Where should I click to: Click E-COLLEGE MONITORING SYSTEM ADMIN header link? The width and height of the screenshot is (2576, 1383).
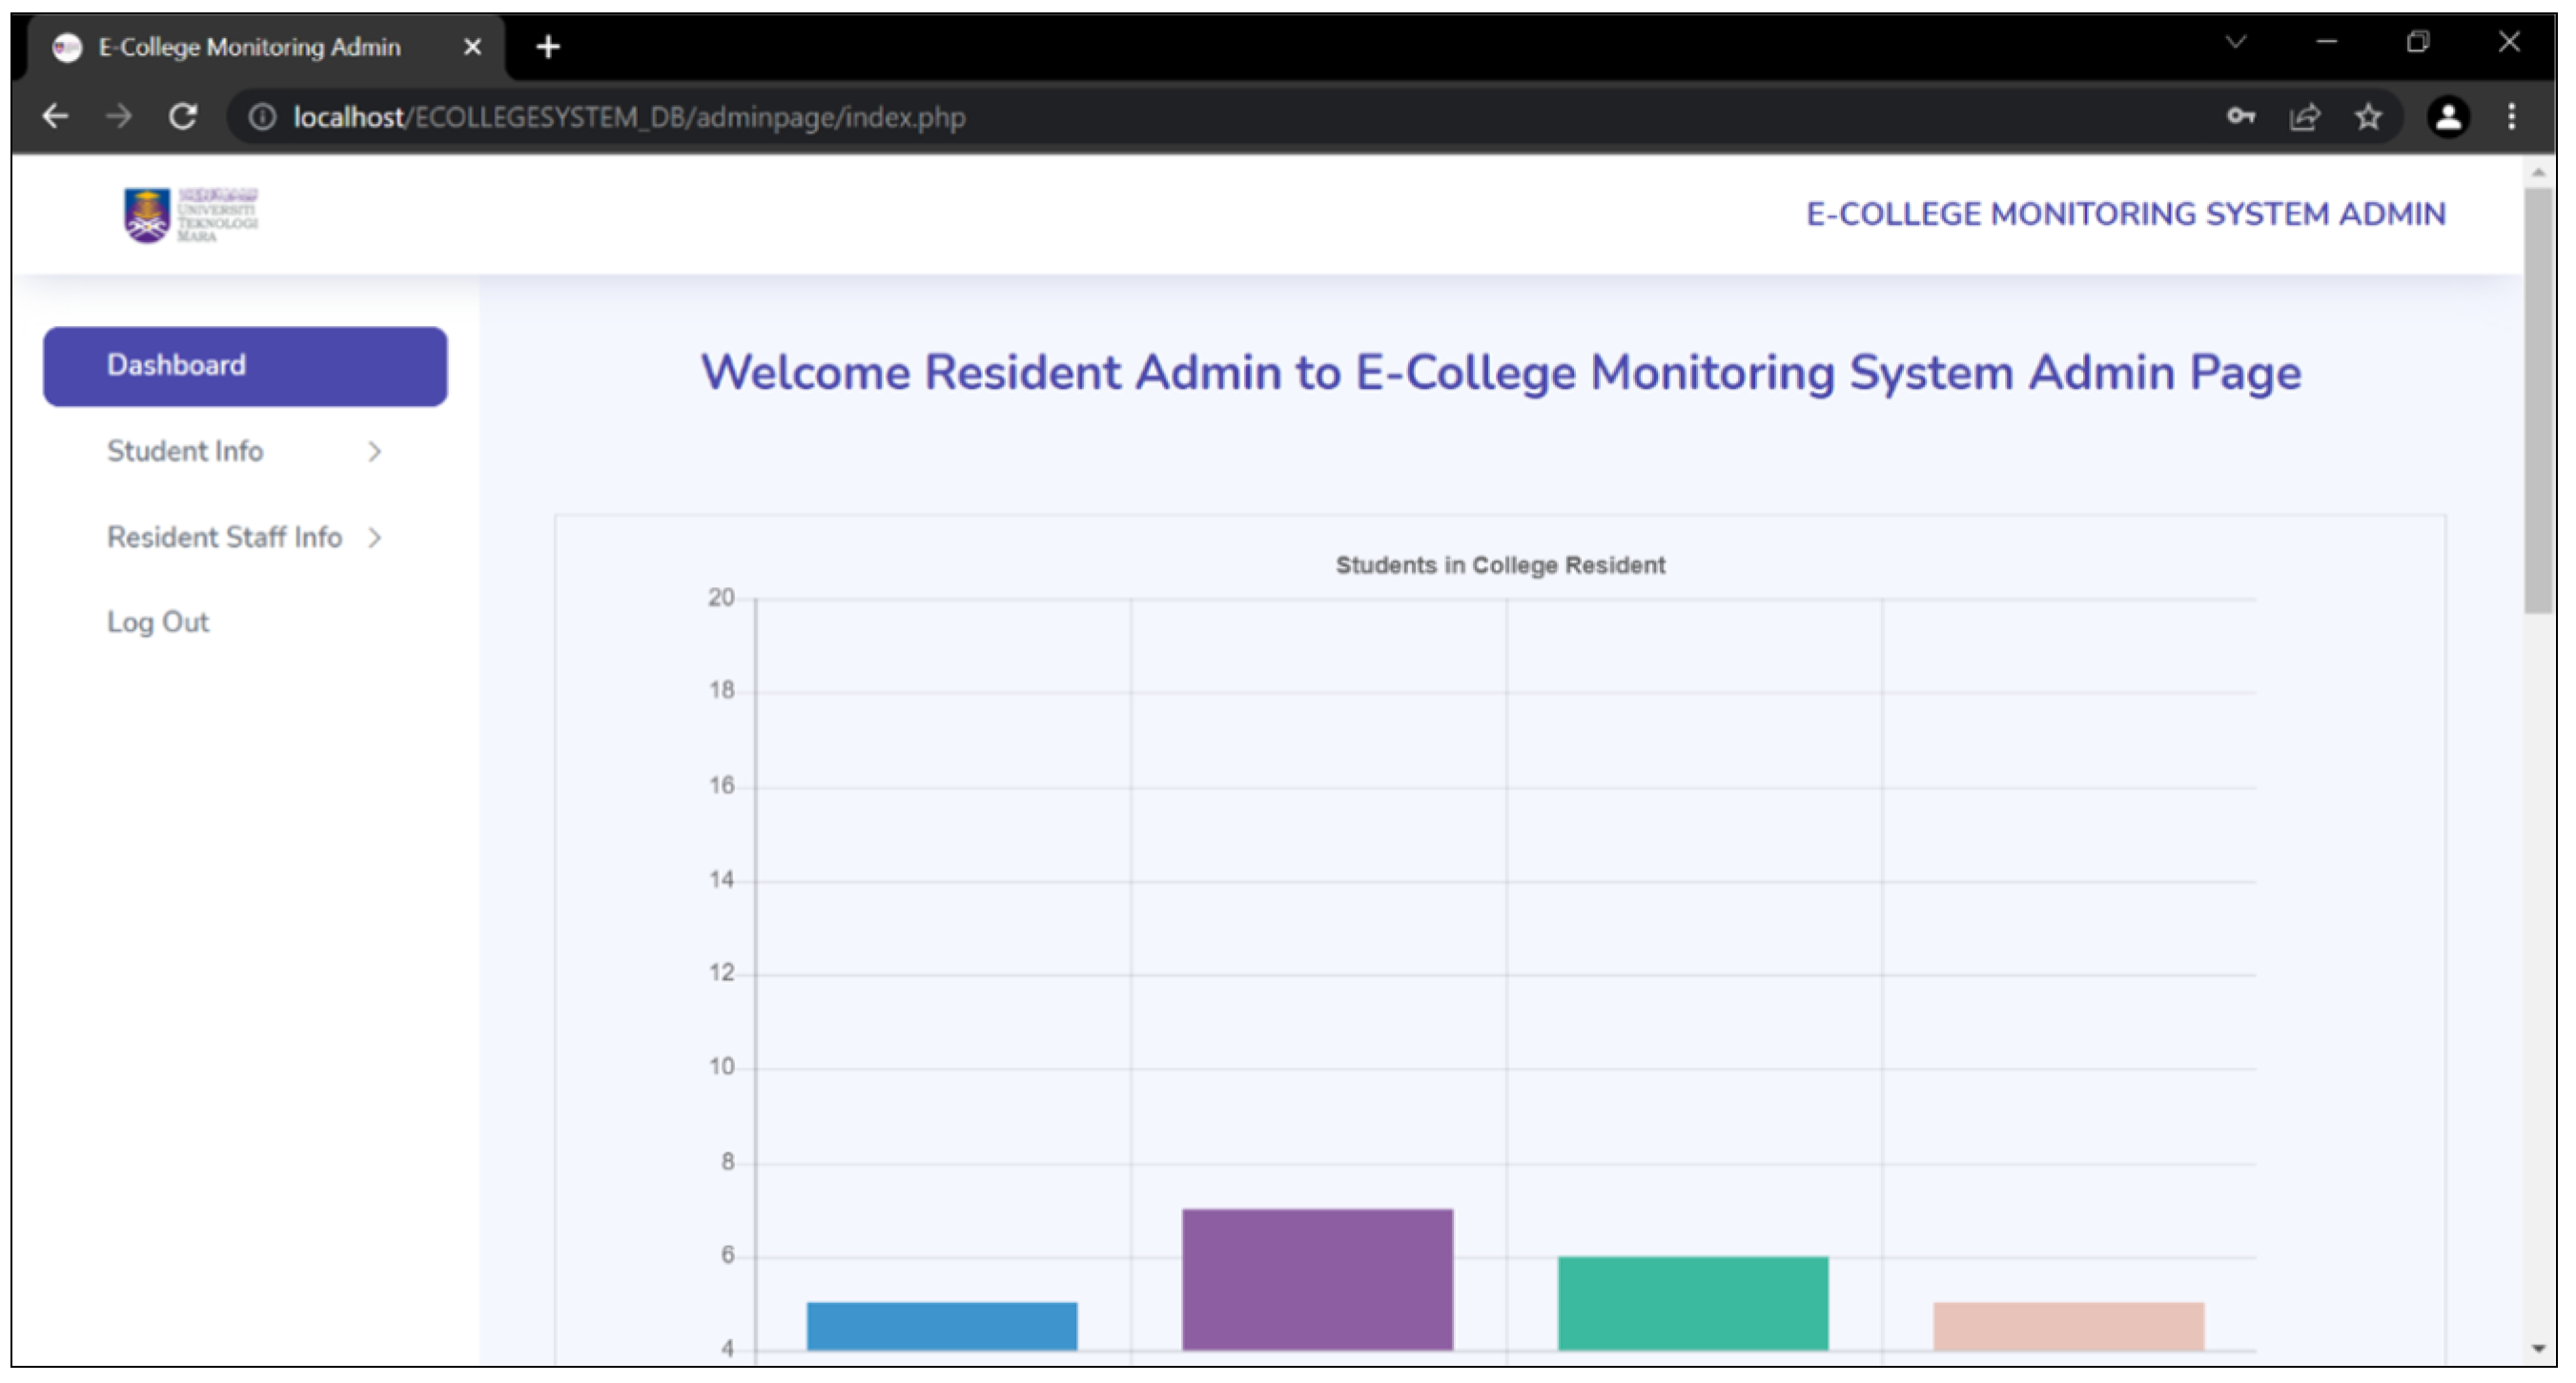pos(2125,214)
